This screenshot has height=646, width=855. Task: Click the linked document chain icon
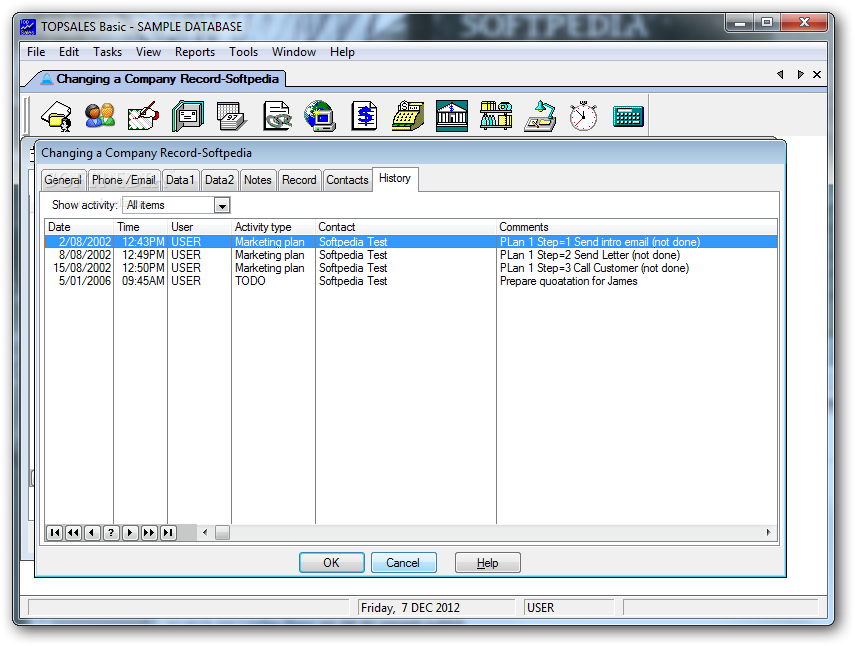[276, 116]
